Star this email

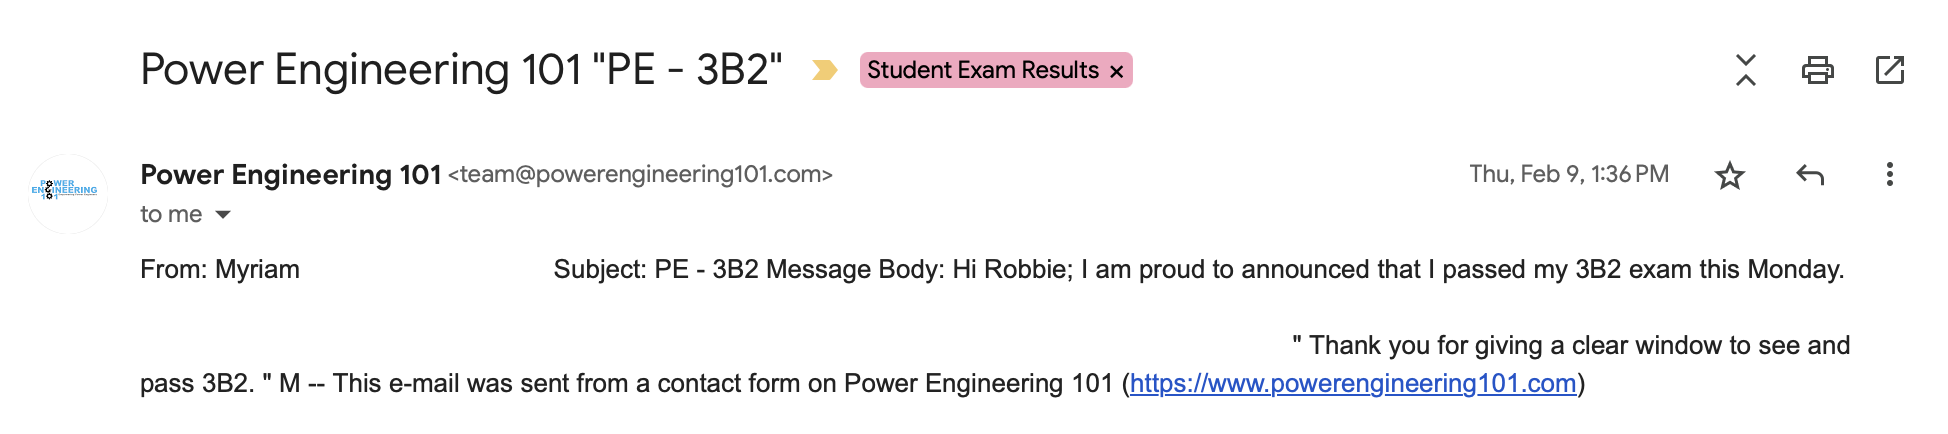1729,176
